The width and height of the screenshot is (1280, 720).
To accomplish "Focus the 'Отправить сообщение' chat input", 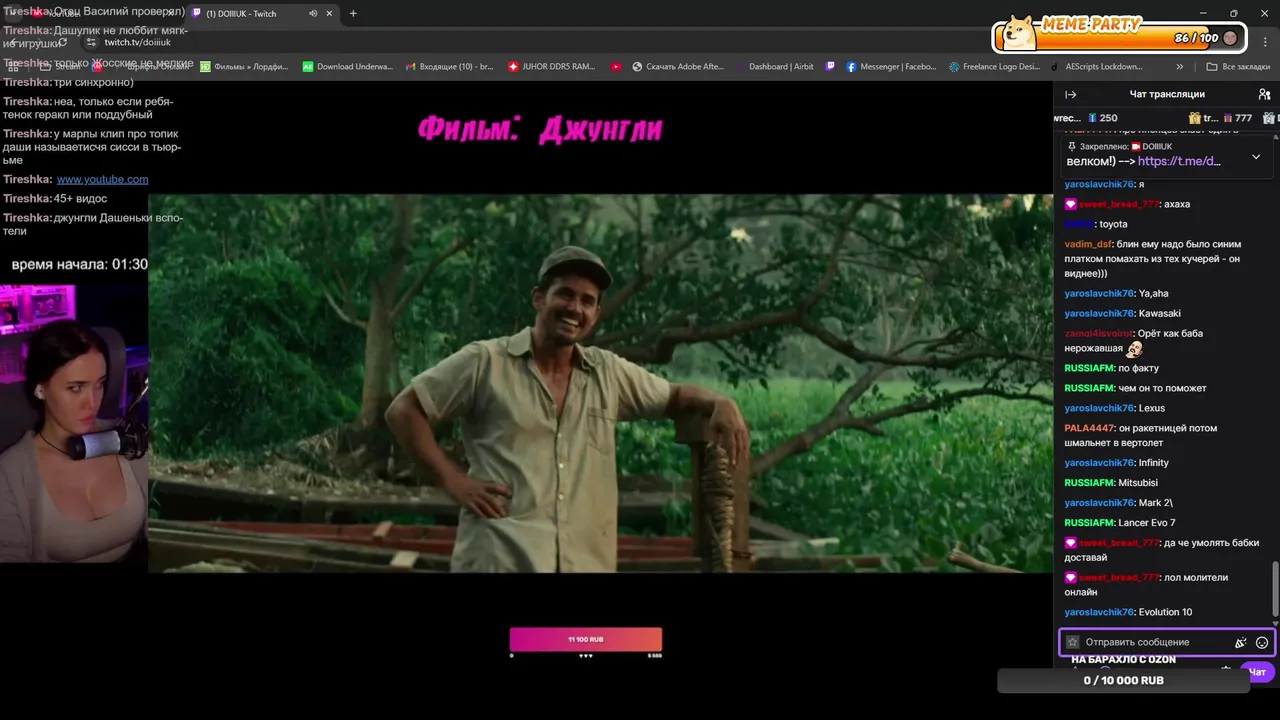I will (x=1166, y=642).
